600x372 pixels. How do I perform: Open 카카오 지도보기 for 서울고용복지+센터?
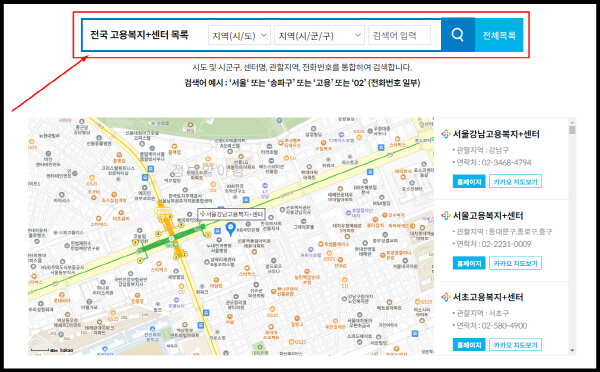click(x=515, y=263)
